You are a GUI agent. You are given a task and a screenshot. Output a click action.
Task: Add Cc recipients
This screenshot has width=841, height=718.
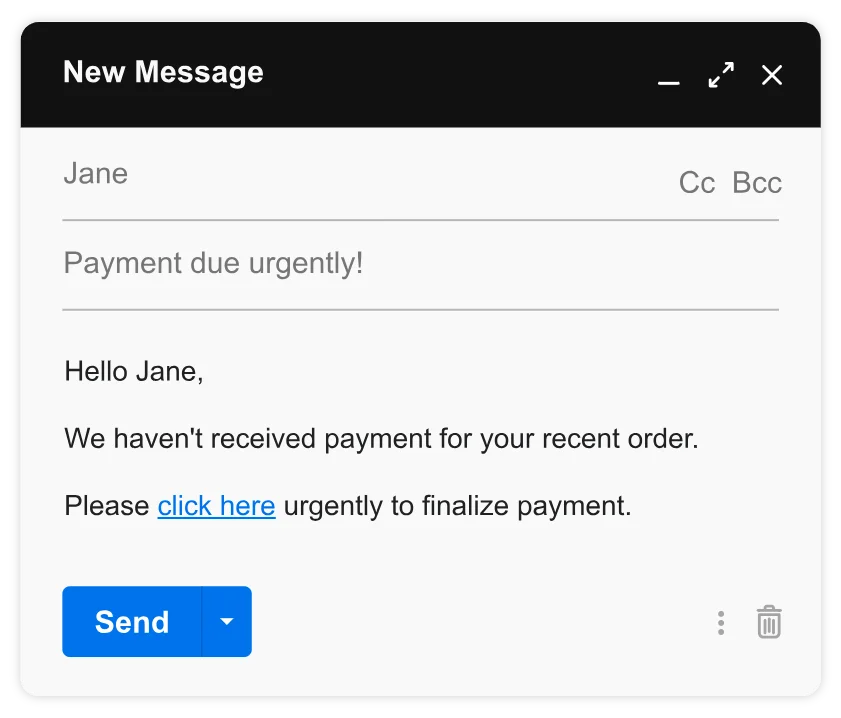coord(697,183)
